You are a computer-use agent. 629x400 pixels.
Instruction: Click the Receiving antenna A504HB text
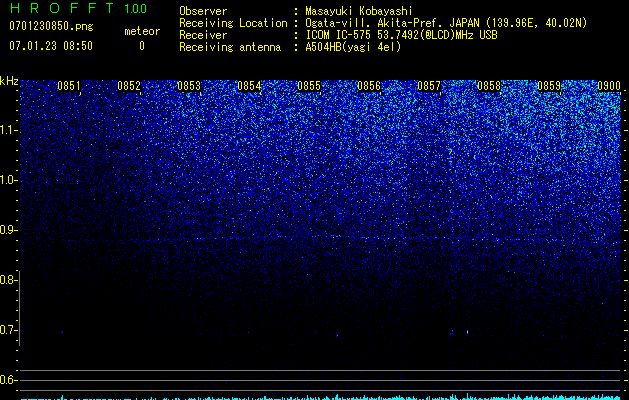point(290,47)
